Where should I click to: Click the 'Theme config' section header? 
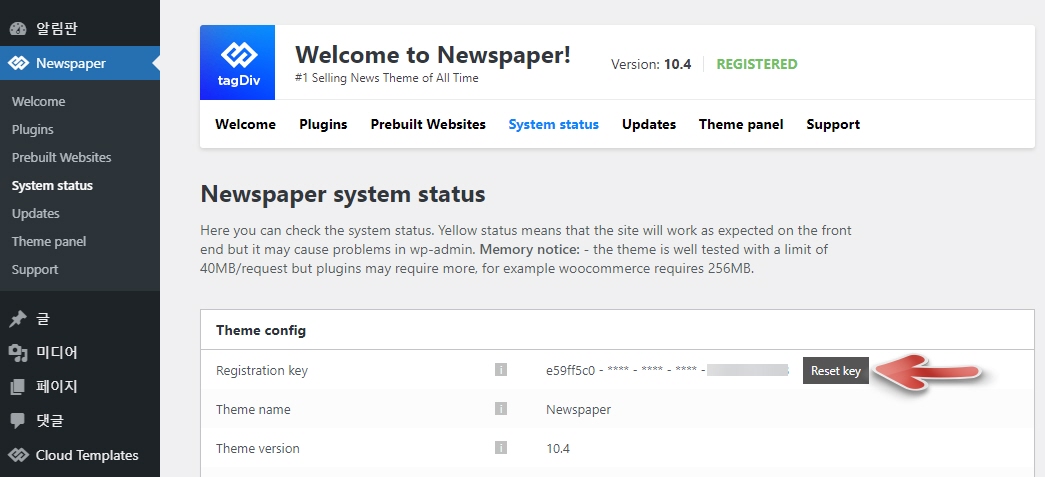tap(261, 330)
